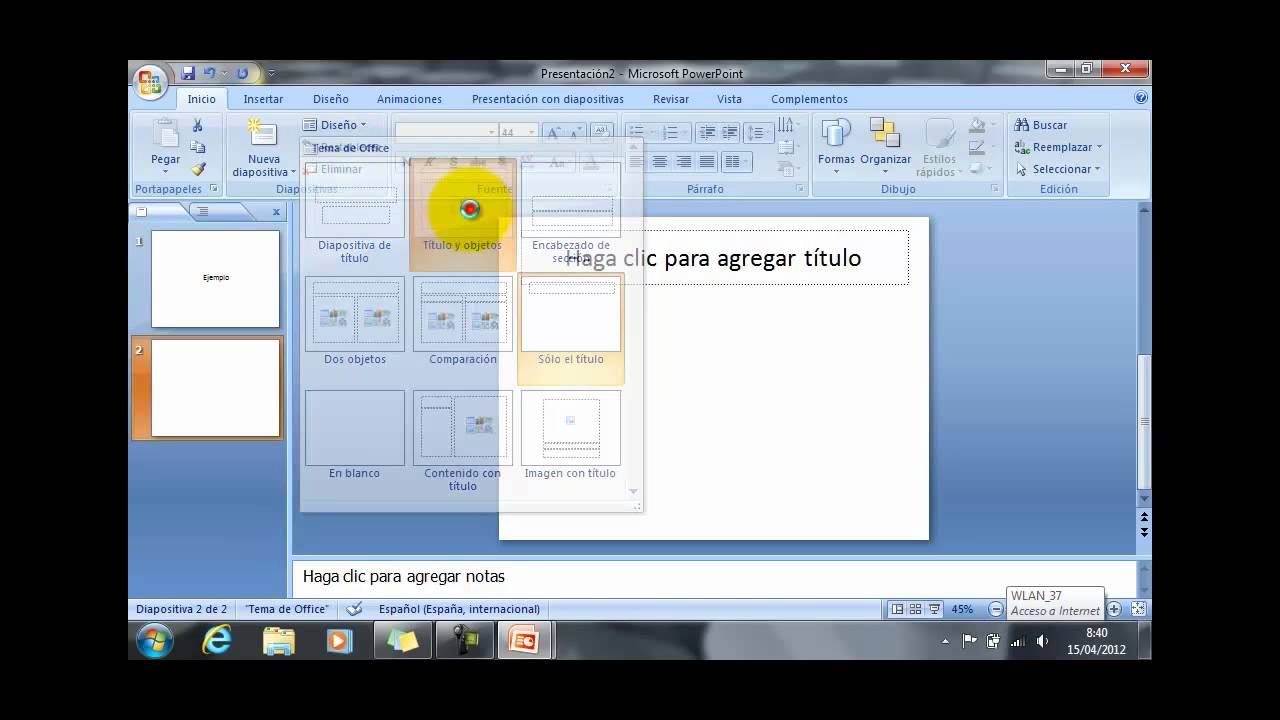This screenshot has height=720, width=1280.
Task: Click the slide title placeholder
Action: tap(714, 258)
